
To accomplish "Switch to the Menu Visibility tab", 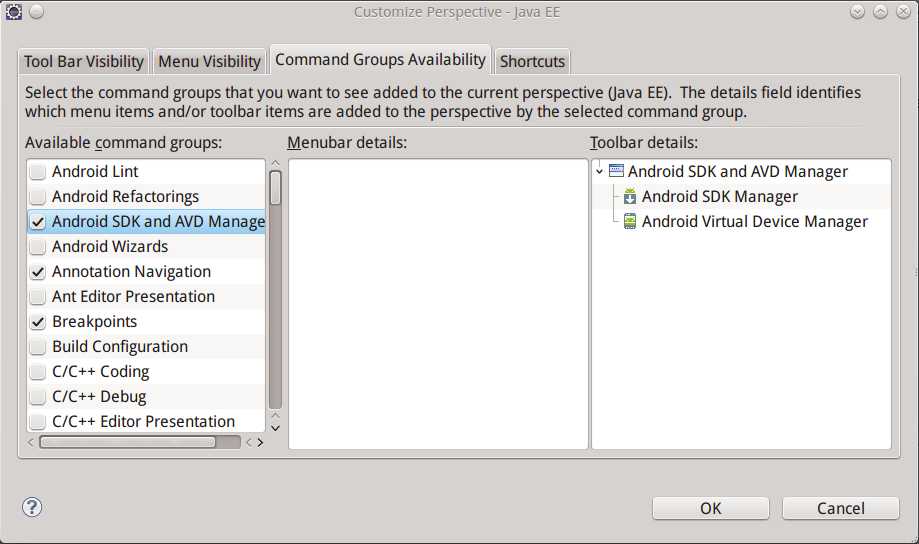I will (x=209, y=61).
